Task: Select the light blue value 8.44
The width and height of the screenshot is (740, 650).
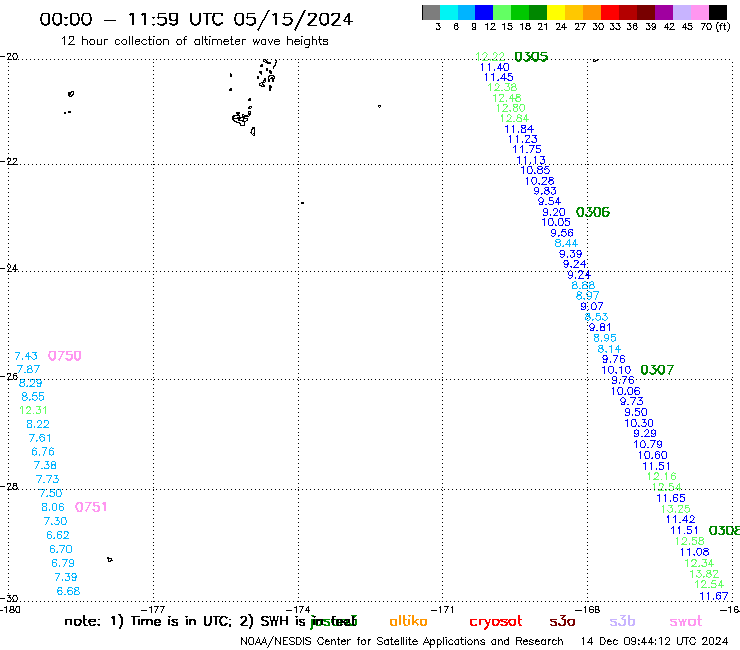Action: pyautogui.click(x=566, y=243)
